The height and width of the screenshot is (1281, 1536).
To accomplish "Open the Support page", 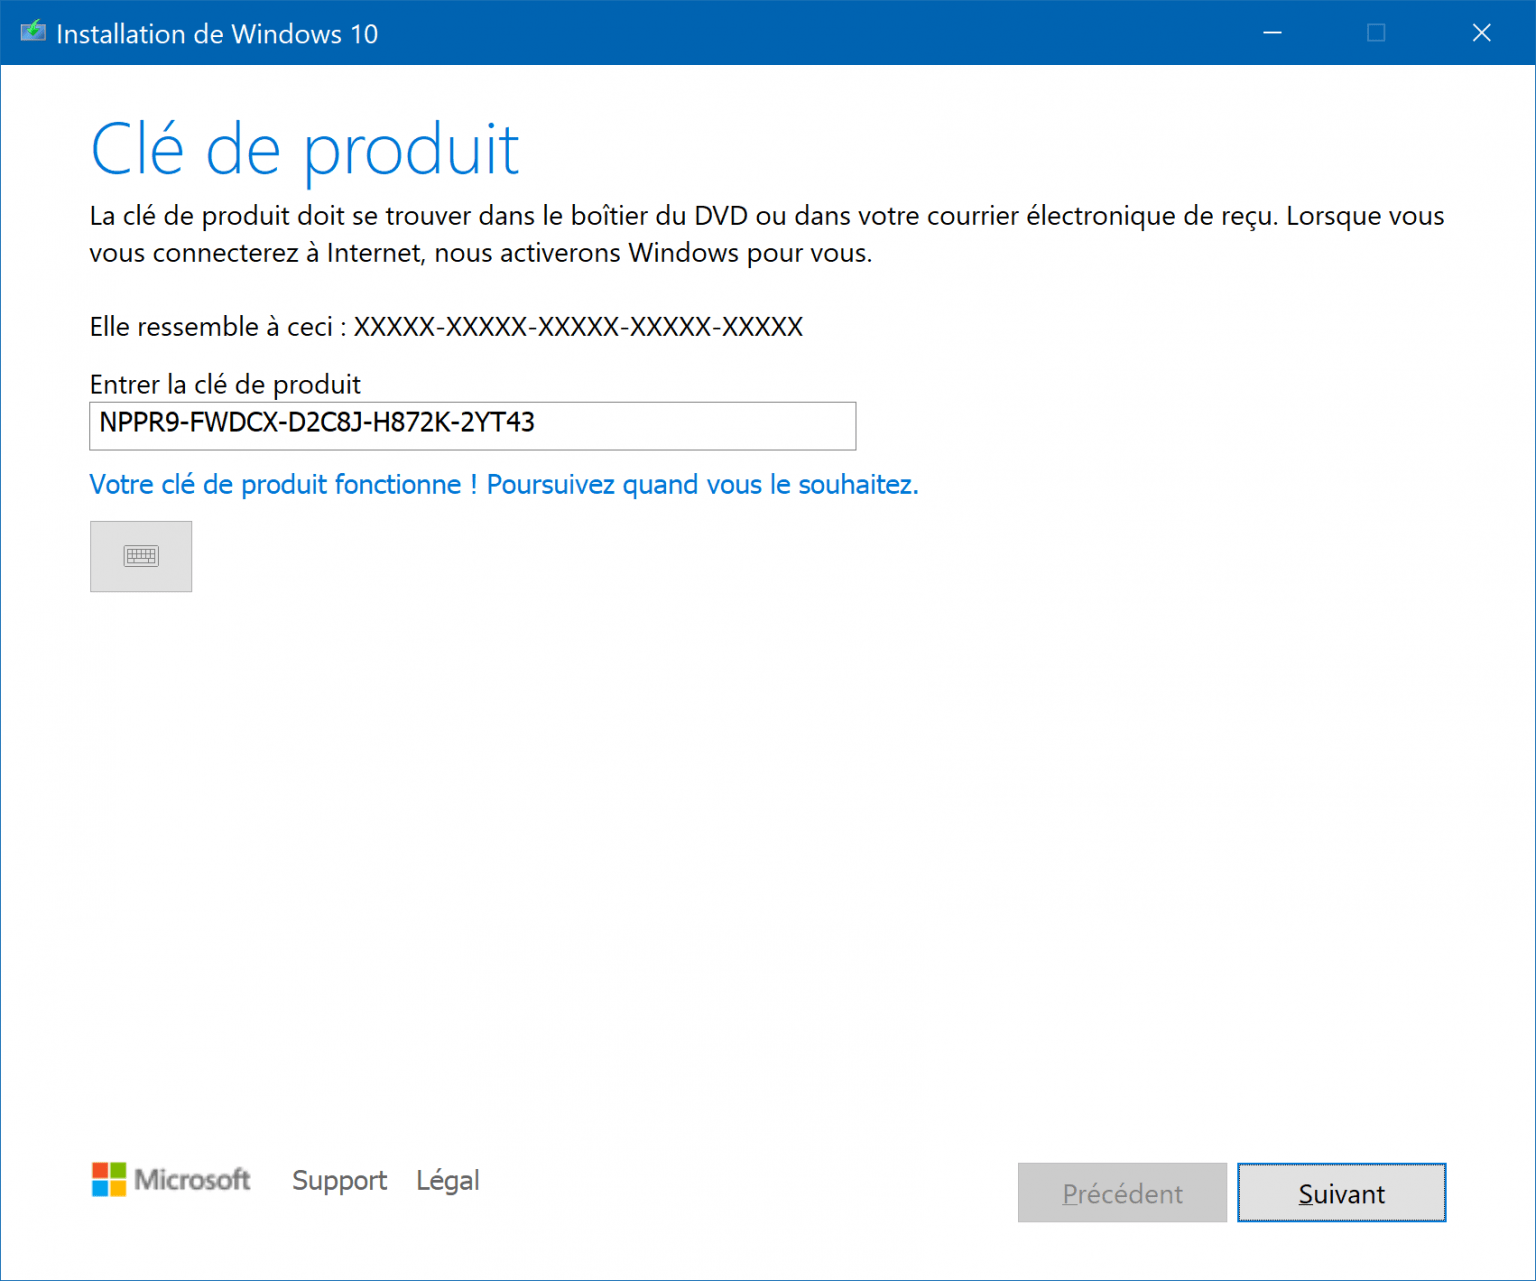I will point(339,1180).
